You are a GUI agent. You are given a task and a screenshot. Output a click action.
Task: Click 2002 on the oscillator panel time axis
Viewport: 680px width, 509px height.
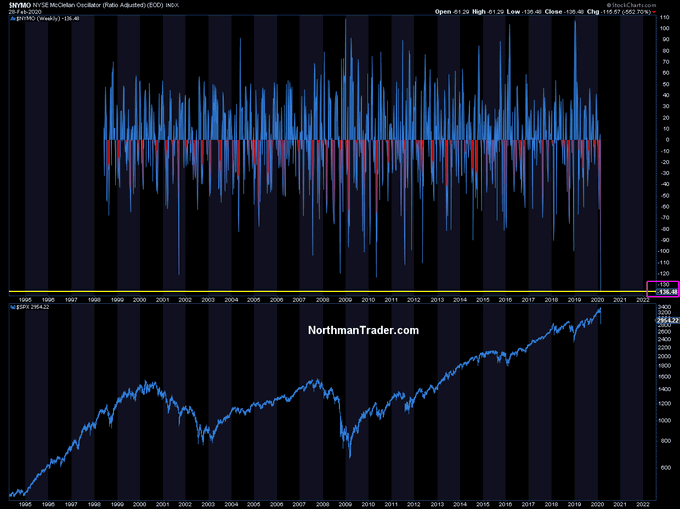click(185, 300)
